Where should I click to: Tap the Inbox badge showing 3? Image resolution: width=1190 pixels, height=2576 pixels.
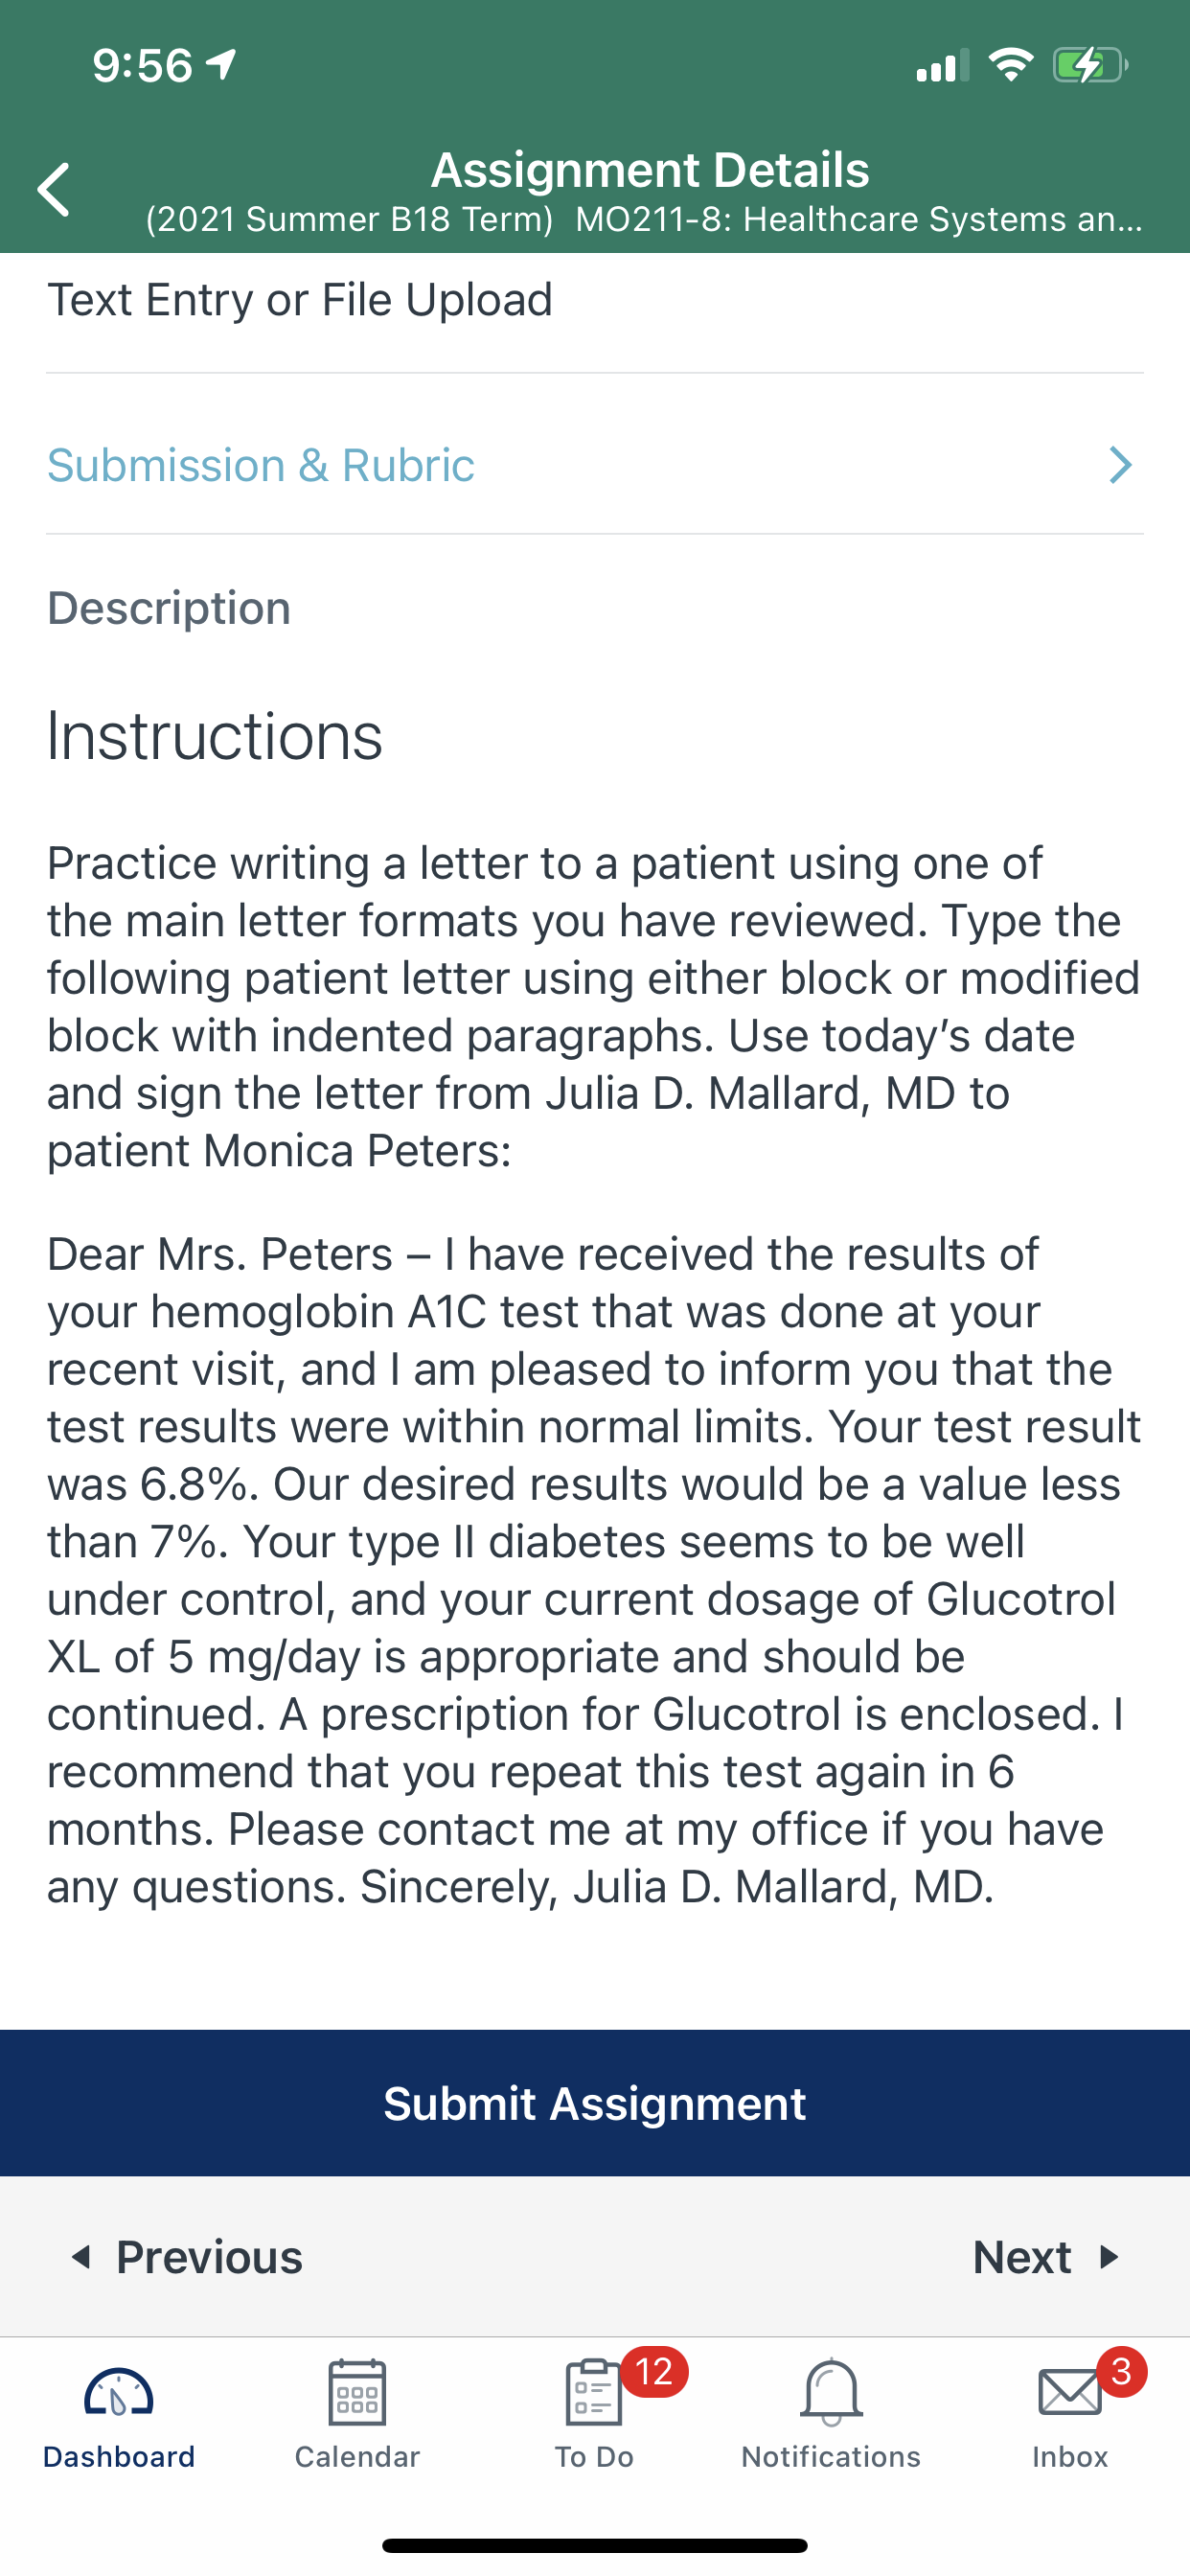pyautogui.click(x=1121, y=2371)
